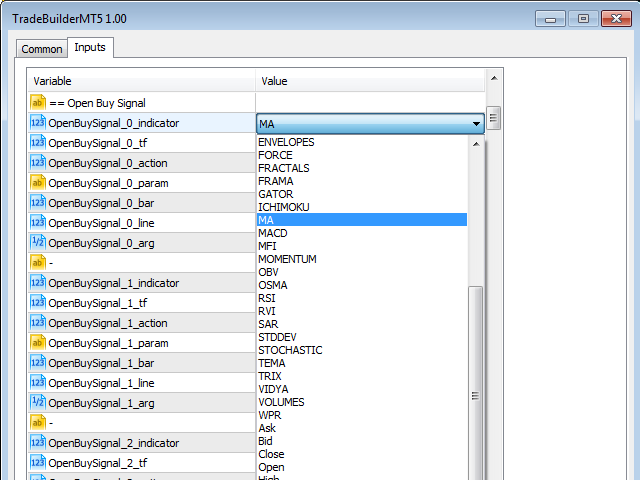
Task: Choose the Bid option in the list
Action: [265, 441]
